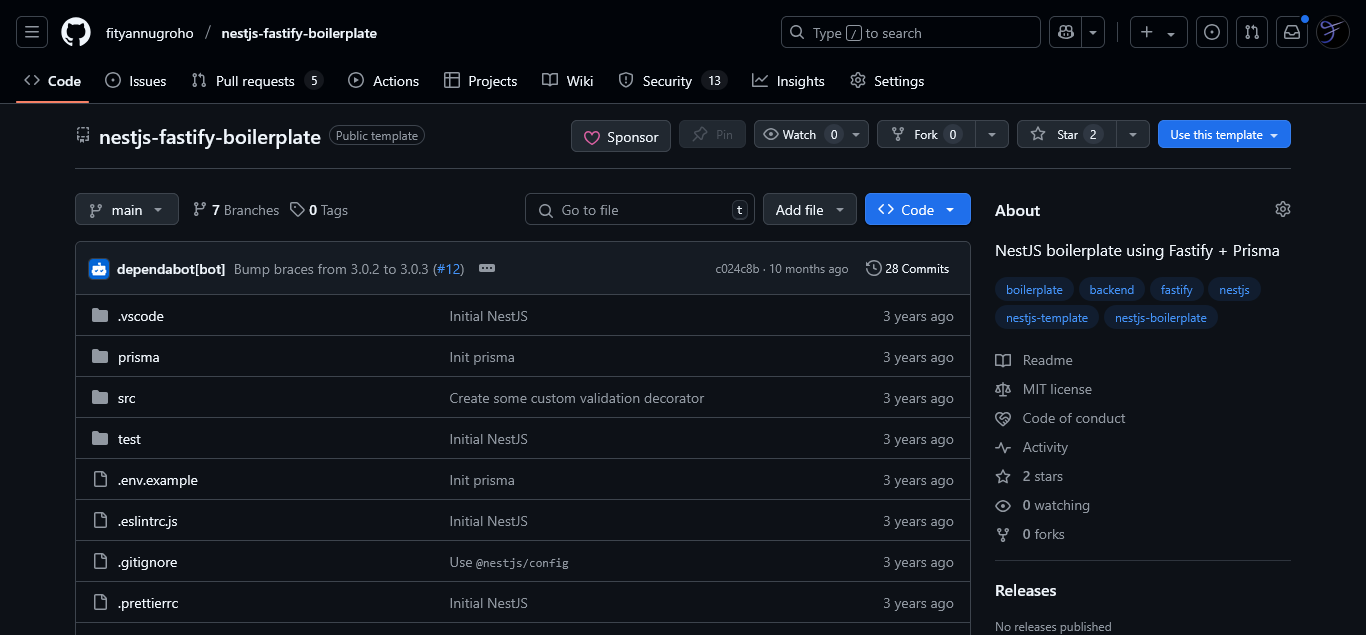Select the nestjs topic tag
1366x635 pixels.
(x=1235, y=289)
